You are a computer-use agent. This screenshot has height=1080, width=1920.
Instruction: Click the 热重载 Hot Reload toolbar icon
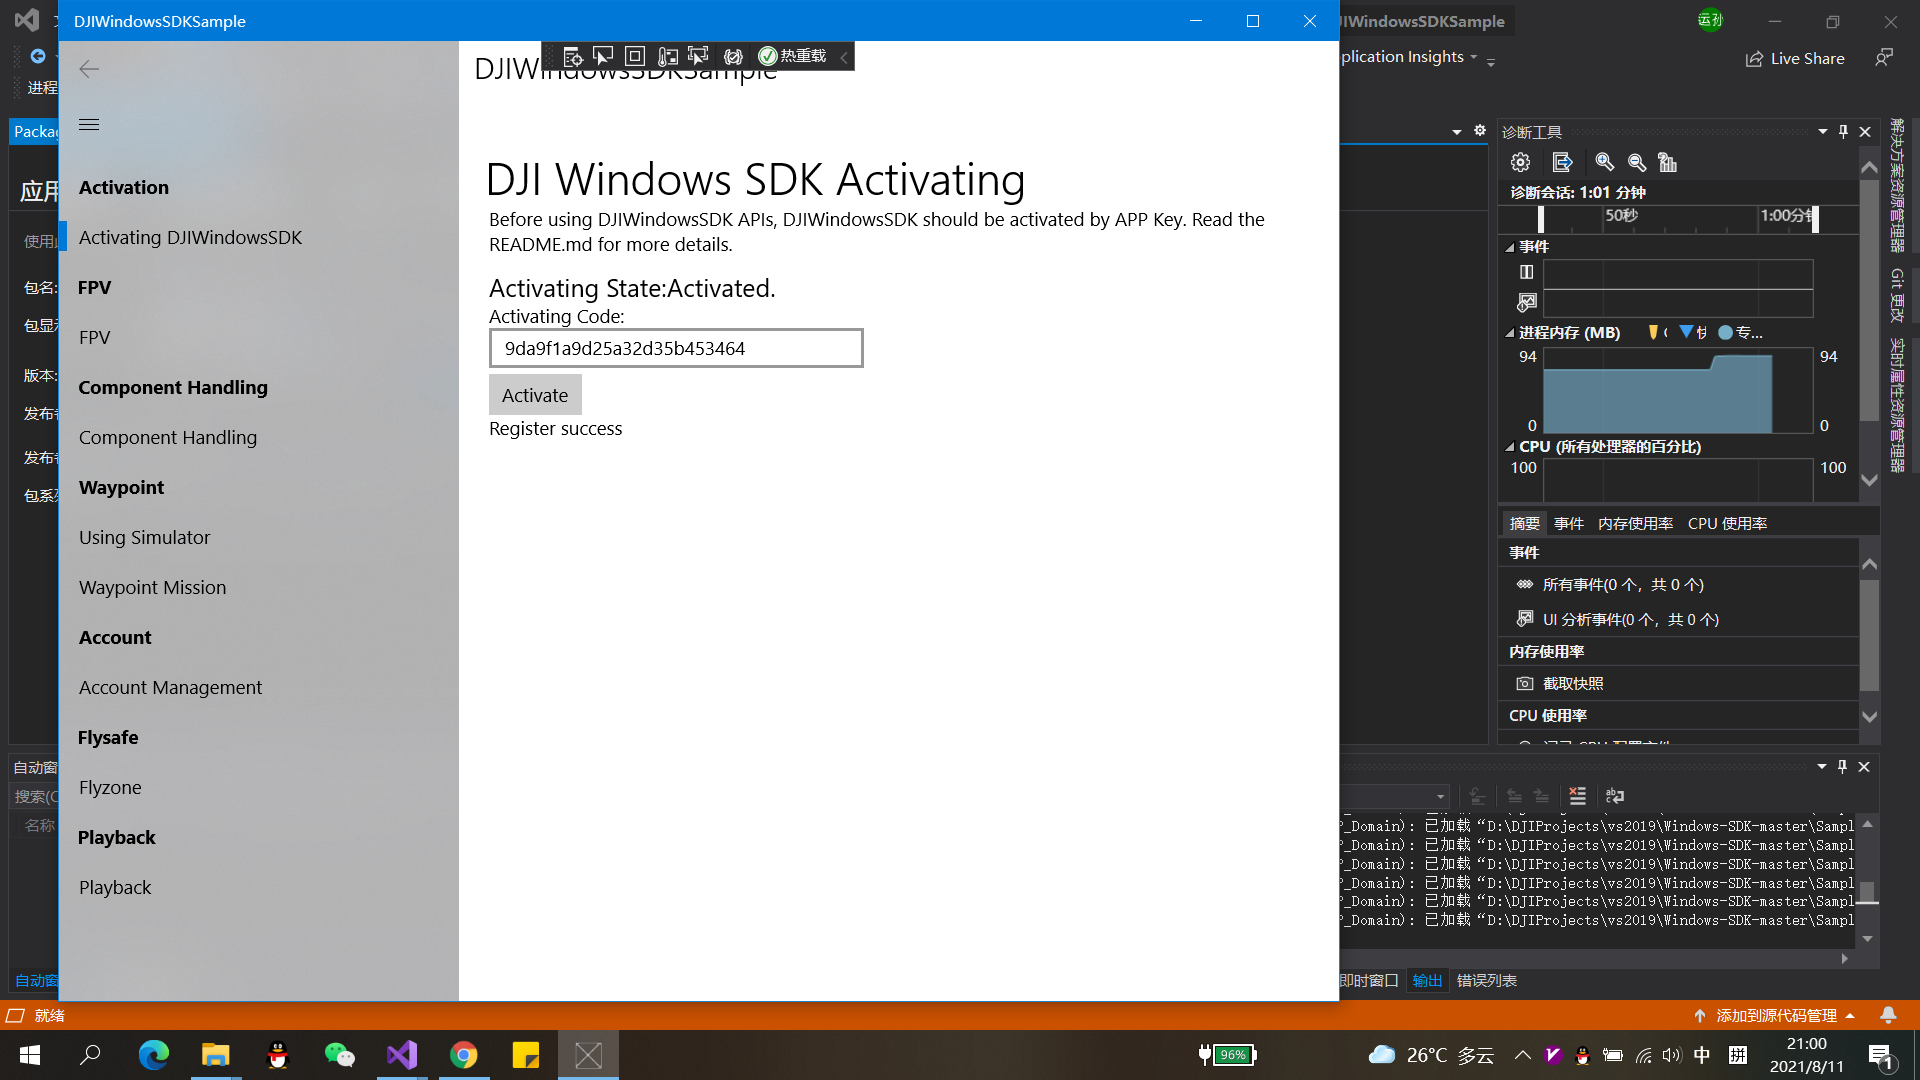click(790, 56)
